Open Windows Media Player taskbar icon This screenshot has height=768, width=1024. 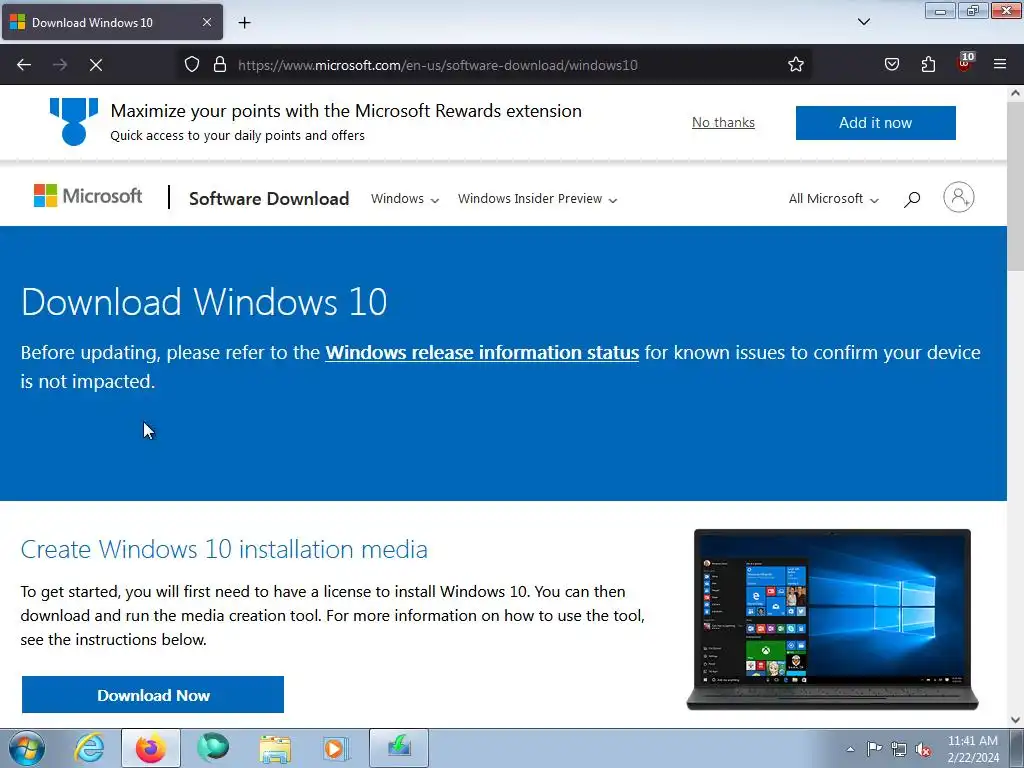click(x=337, y=748)
